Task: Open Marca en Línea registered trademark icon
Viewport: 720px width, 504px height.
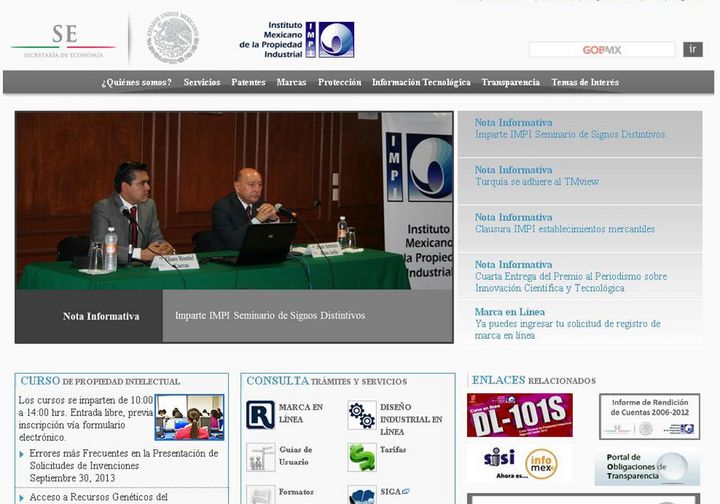Action: click(x=260, y=414)
